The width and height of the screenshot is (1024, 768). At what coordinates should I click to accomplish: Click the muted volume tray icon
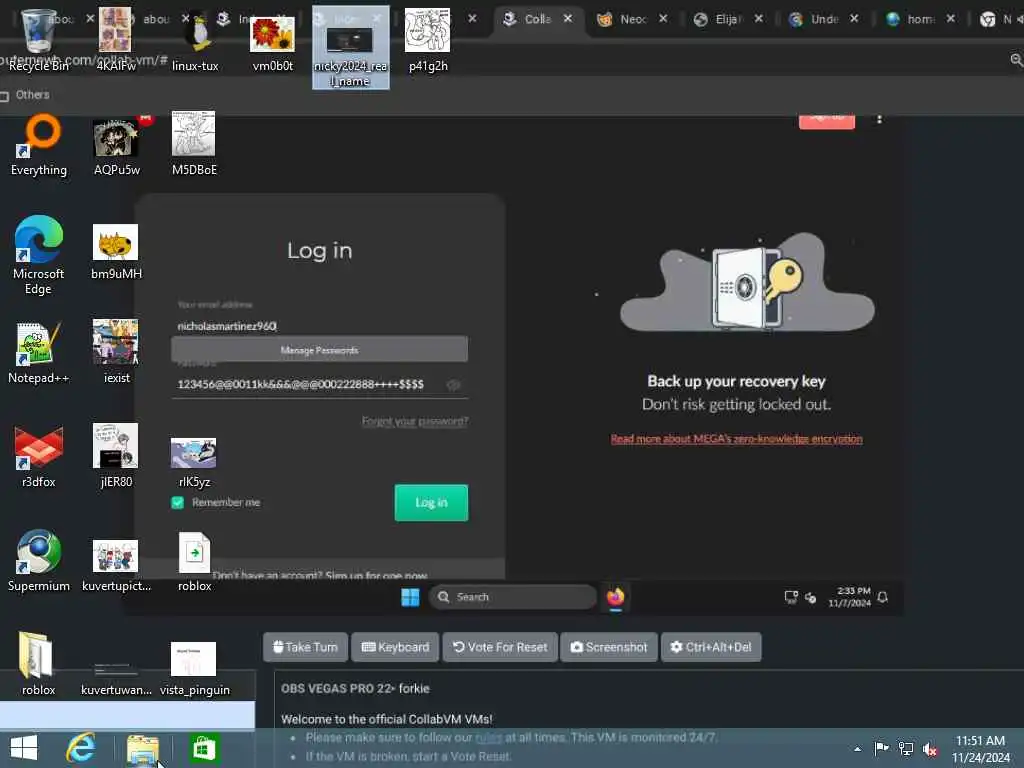click(x=930, y=749)
